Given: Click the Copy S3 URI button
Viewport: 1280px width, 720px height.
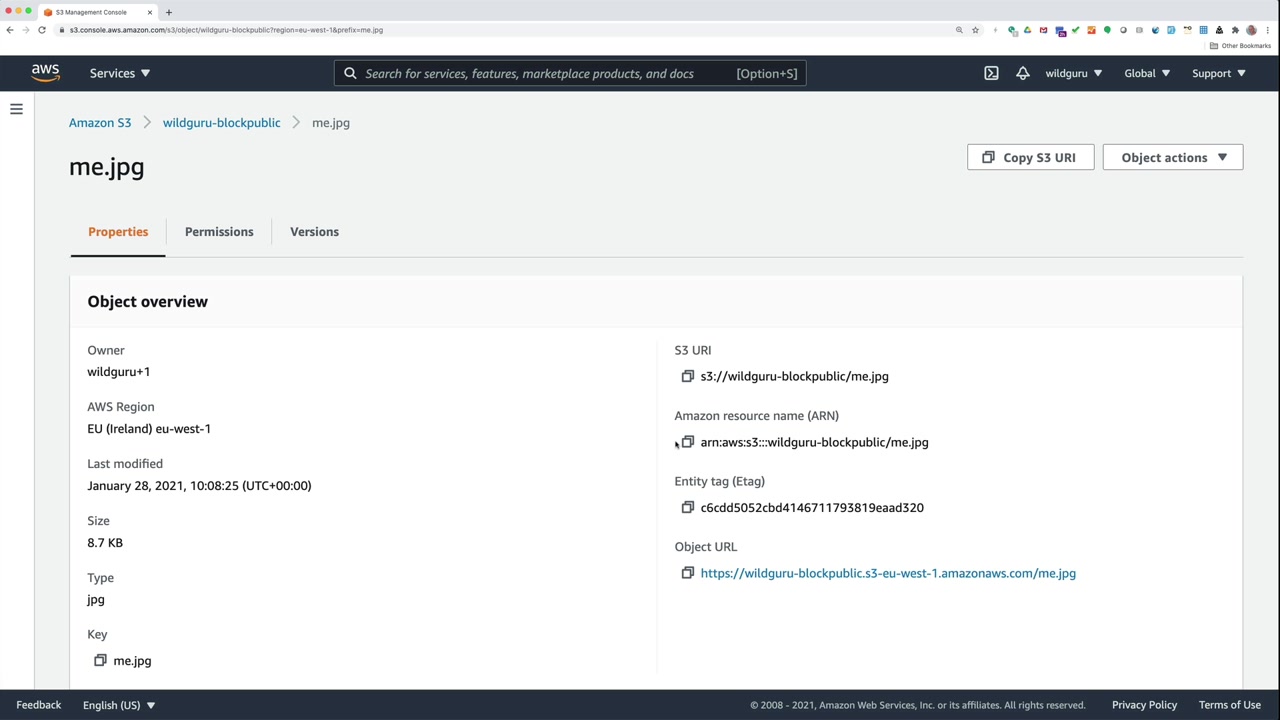Looking at the screenshot, I should click(x=1030, y=157).
